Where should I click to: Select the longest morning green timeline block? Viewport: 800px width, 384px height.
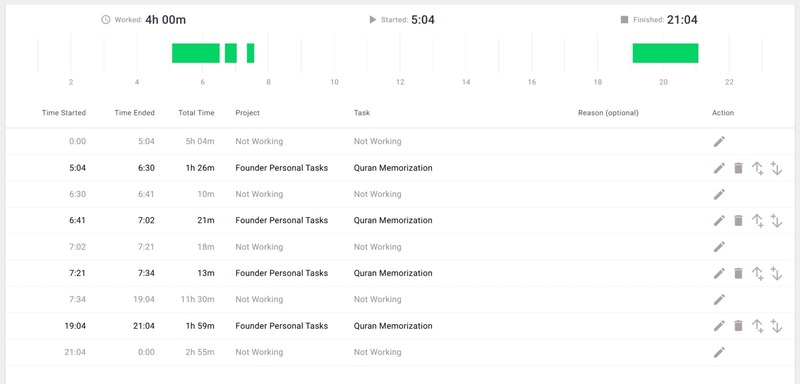[x=195, y=53]
